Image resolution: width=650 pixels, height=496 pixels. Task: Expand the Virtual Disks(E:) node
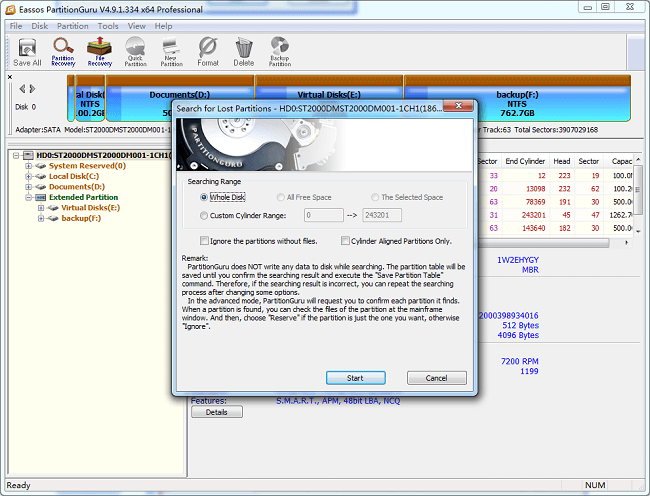click(41, 208)
